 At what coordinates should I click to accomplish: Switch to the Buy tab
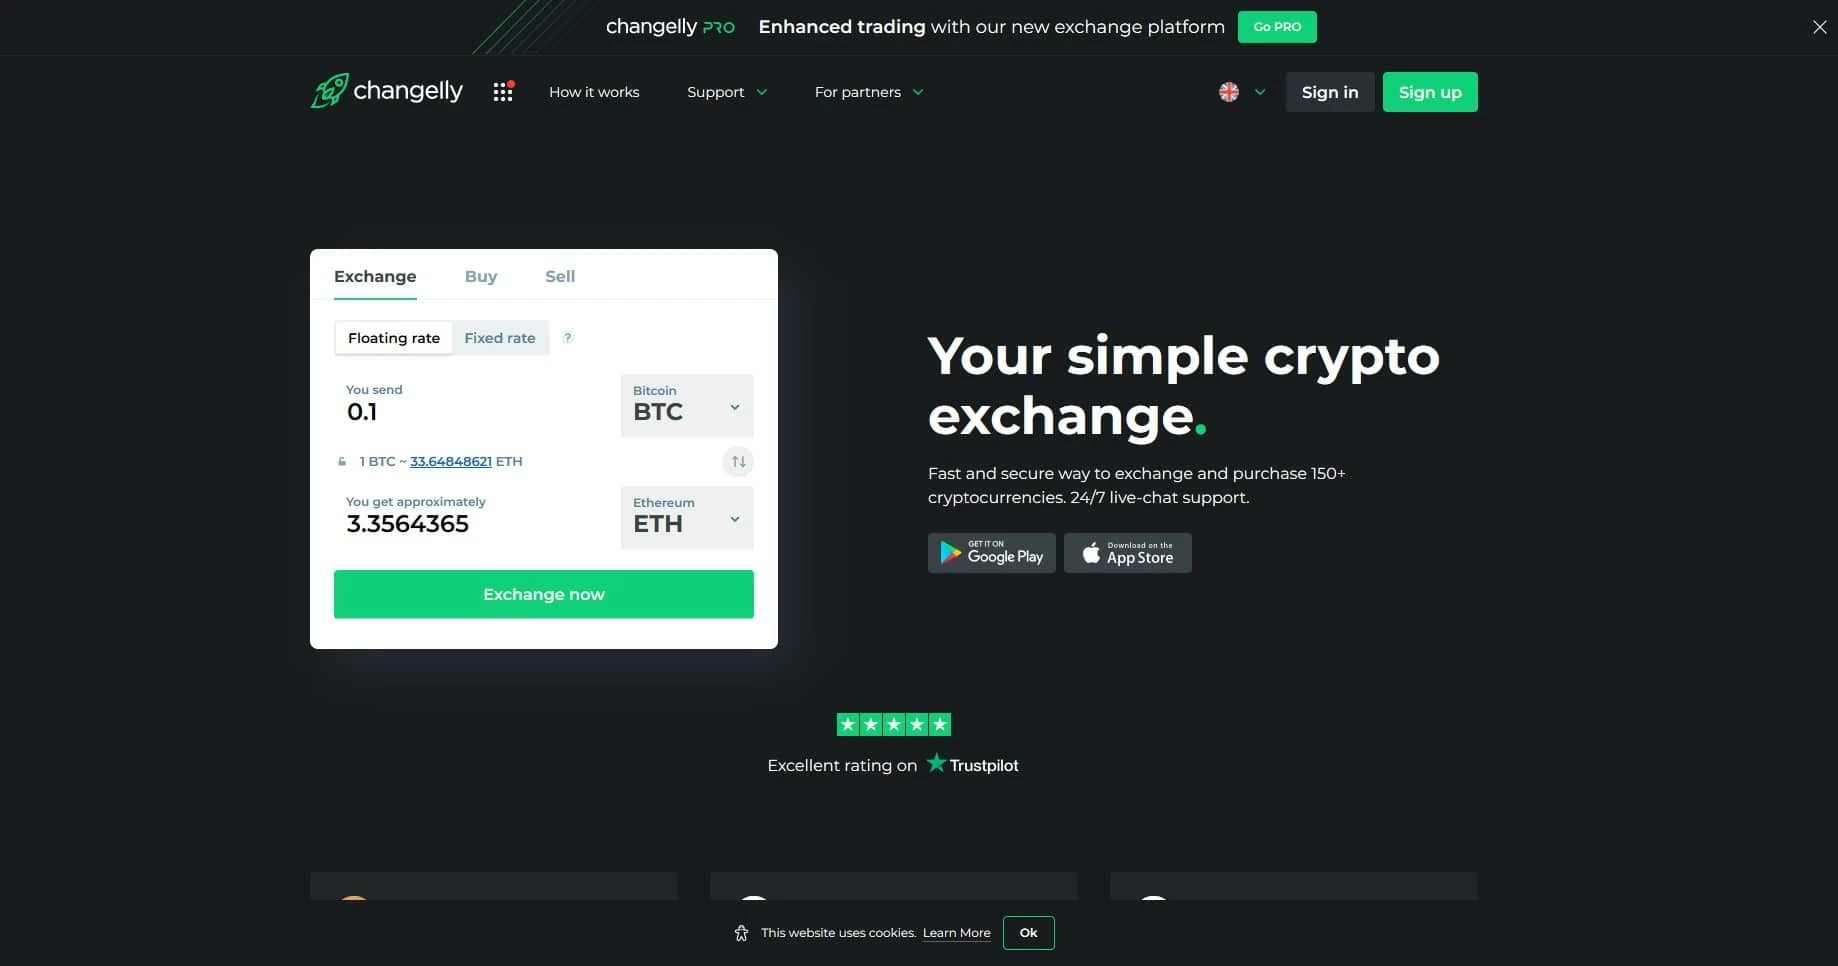click(x=481, y=276)
